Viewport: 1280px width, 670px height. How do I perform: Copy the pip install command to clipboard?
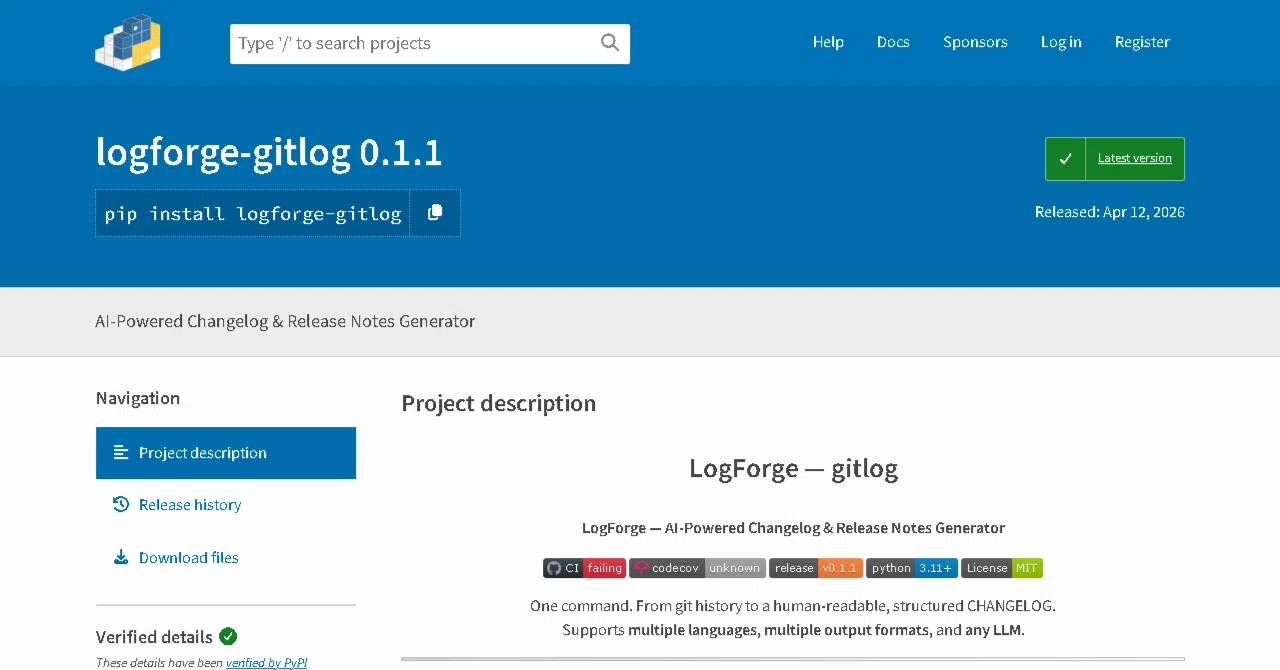(435, 213)
